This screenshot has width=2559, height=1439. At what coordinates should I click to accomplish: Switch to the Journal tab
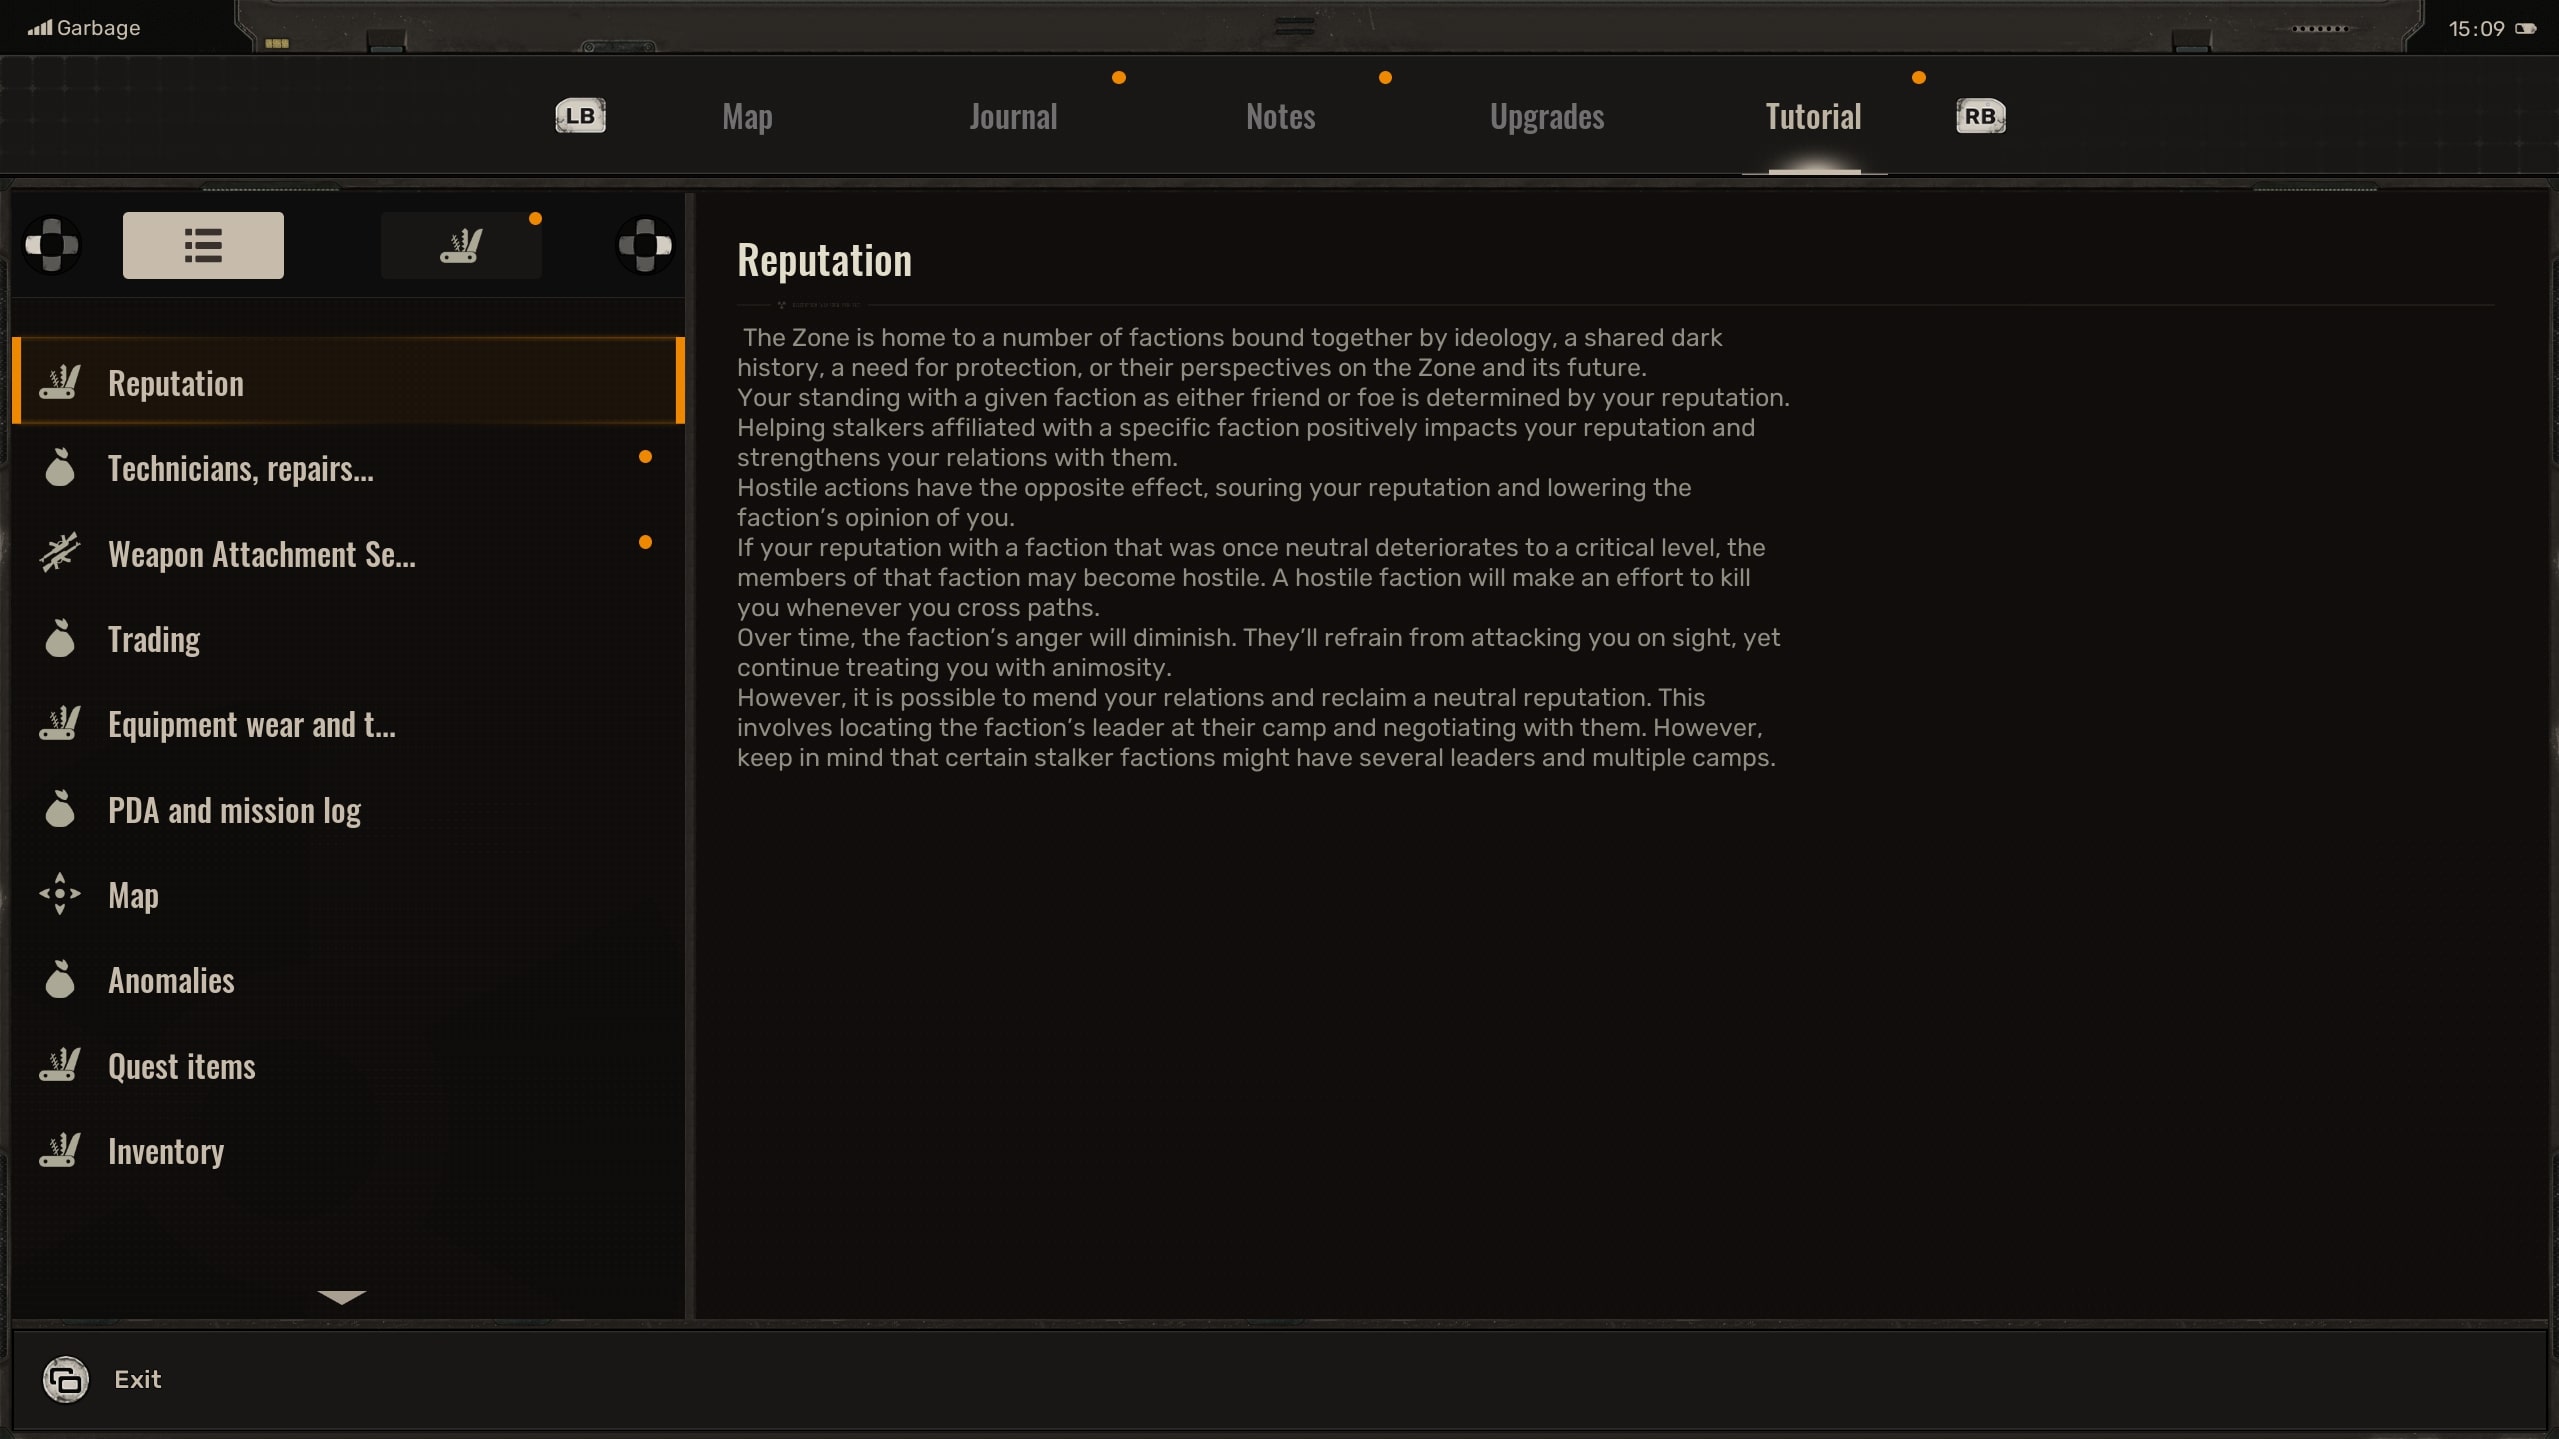pyautogui.click(x=1012, y=114)
